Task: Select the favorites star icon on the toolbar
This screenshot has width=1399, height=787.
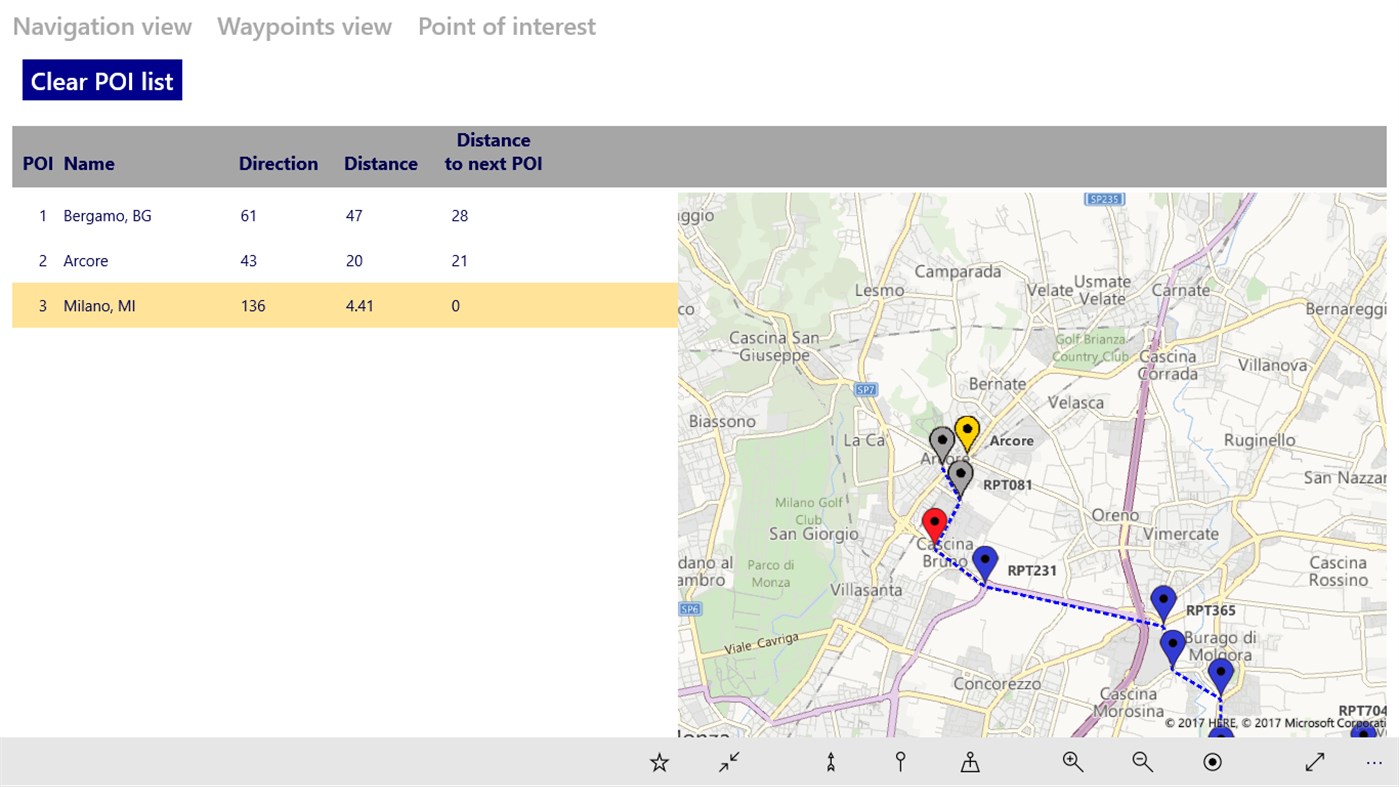Action: click(659, 762)
